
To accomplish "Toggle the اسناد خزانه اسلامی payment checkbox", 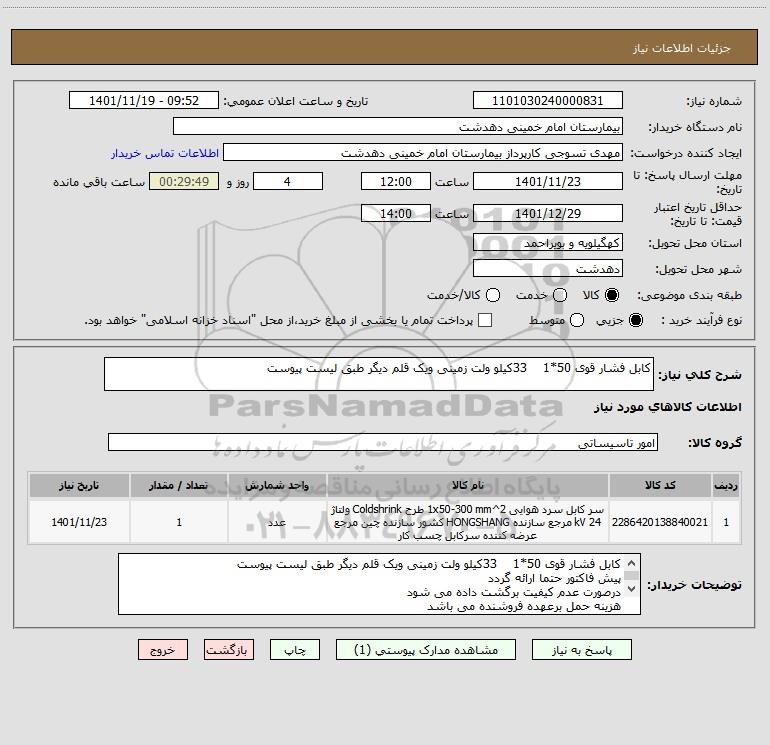I will click(485, 320).
